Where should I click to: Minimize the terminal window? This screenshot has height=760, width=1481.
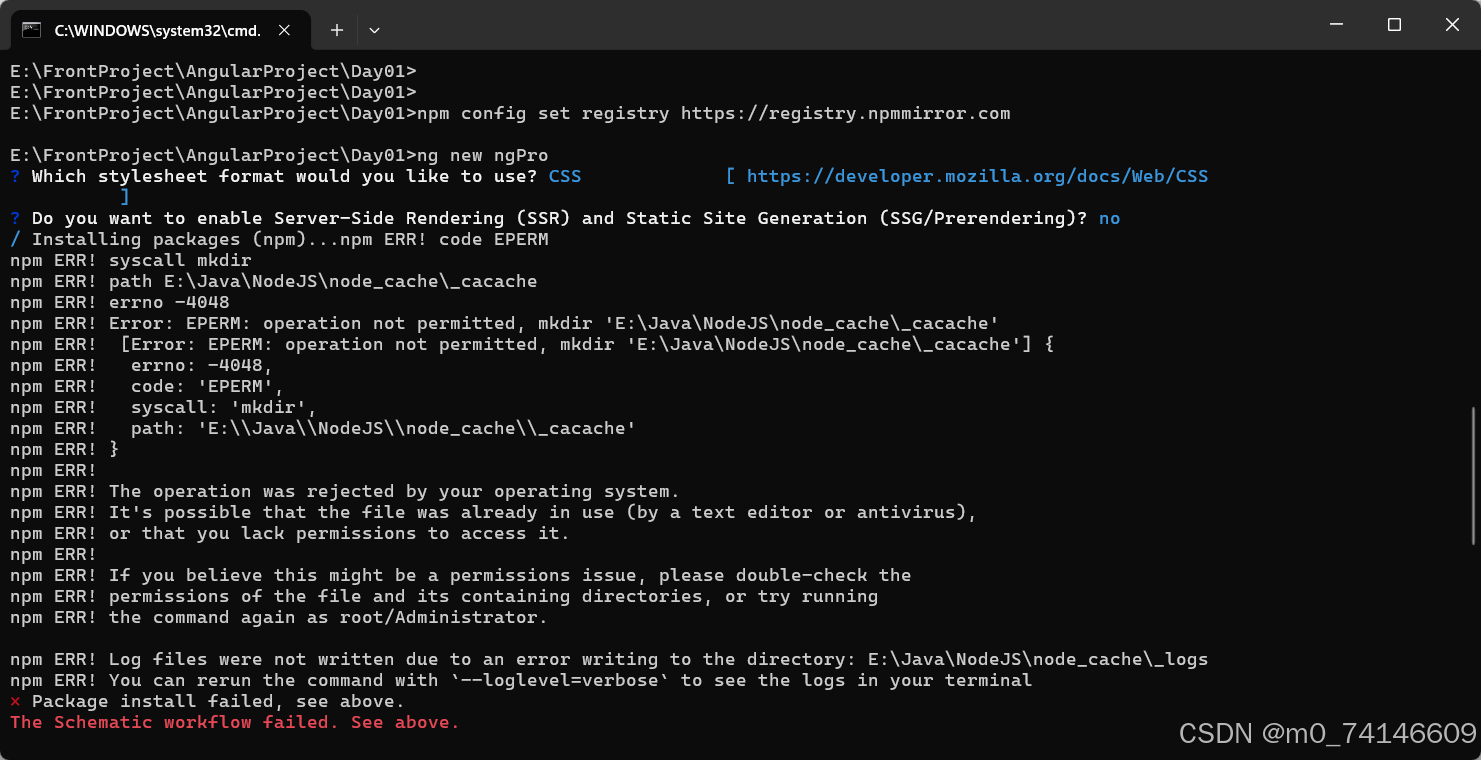(x=1336, y=24)
